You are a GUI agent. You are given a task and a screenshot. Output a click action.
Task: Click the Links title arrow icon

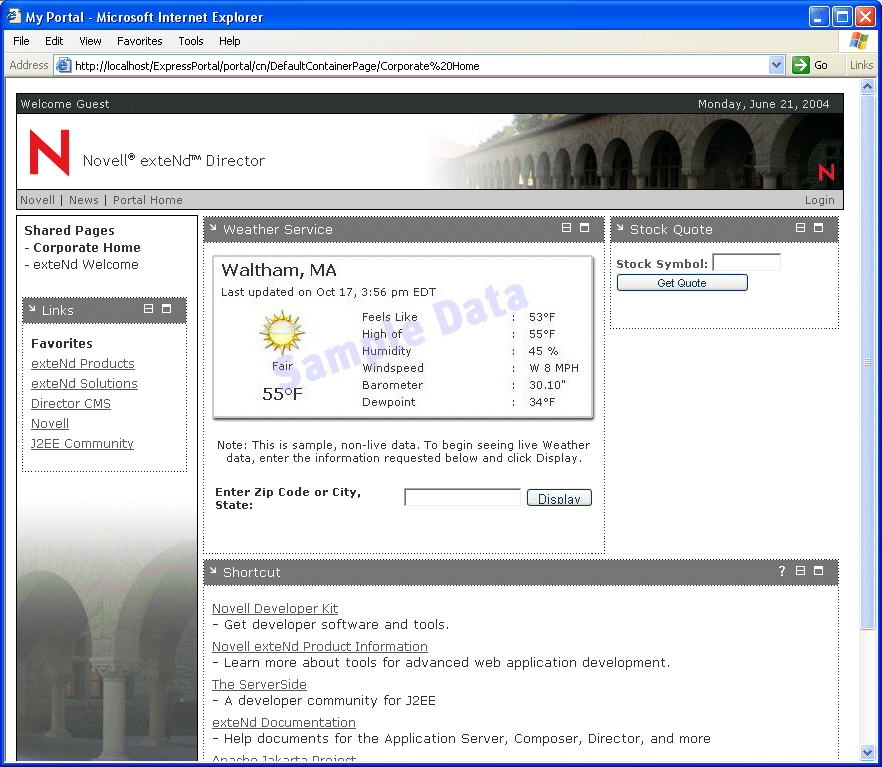[32, 309]
